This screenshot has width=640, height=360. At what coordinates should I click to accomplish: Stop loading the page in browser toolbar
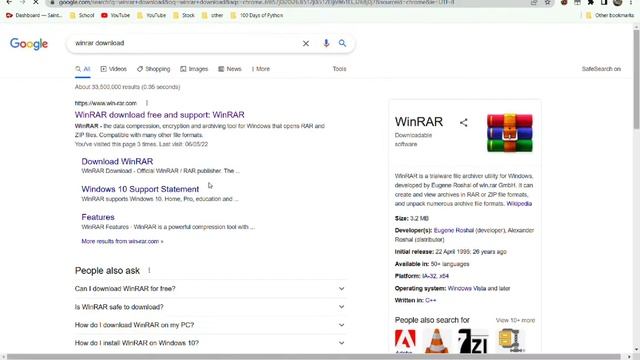(x=36, y=2)
